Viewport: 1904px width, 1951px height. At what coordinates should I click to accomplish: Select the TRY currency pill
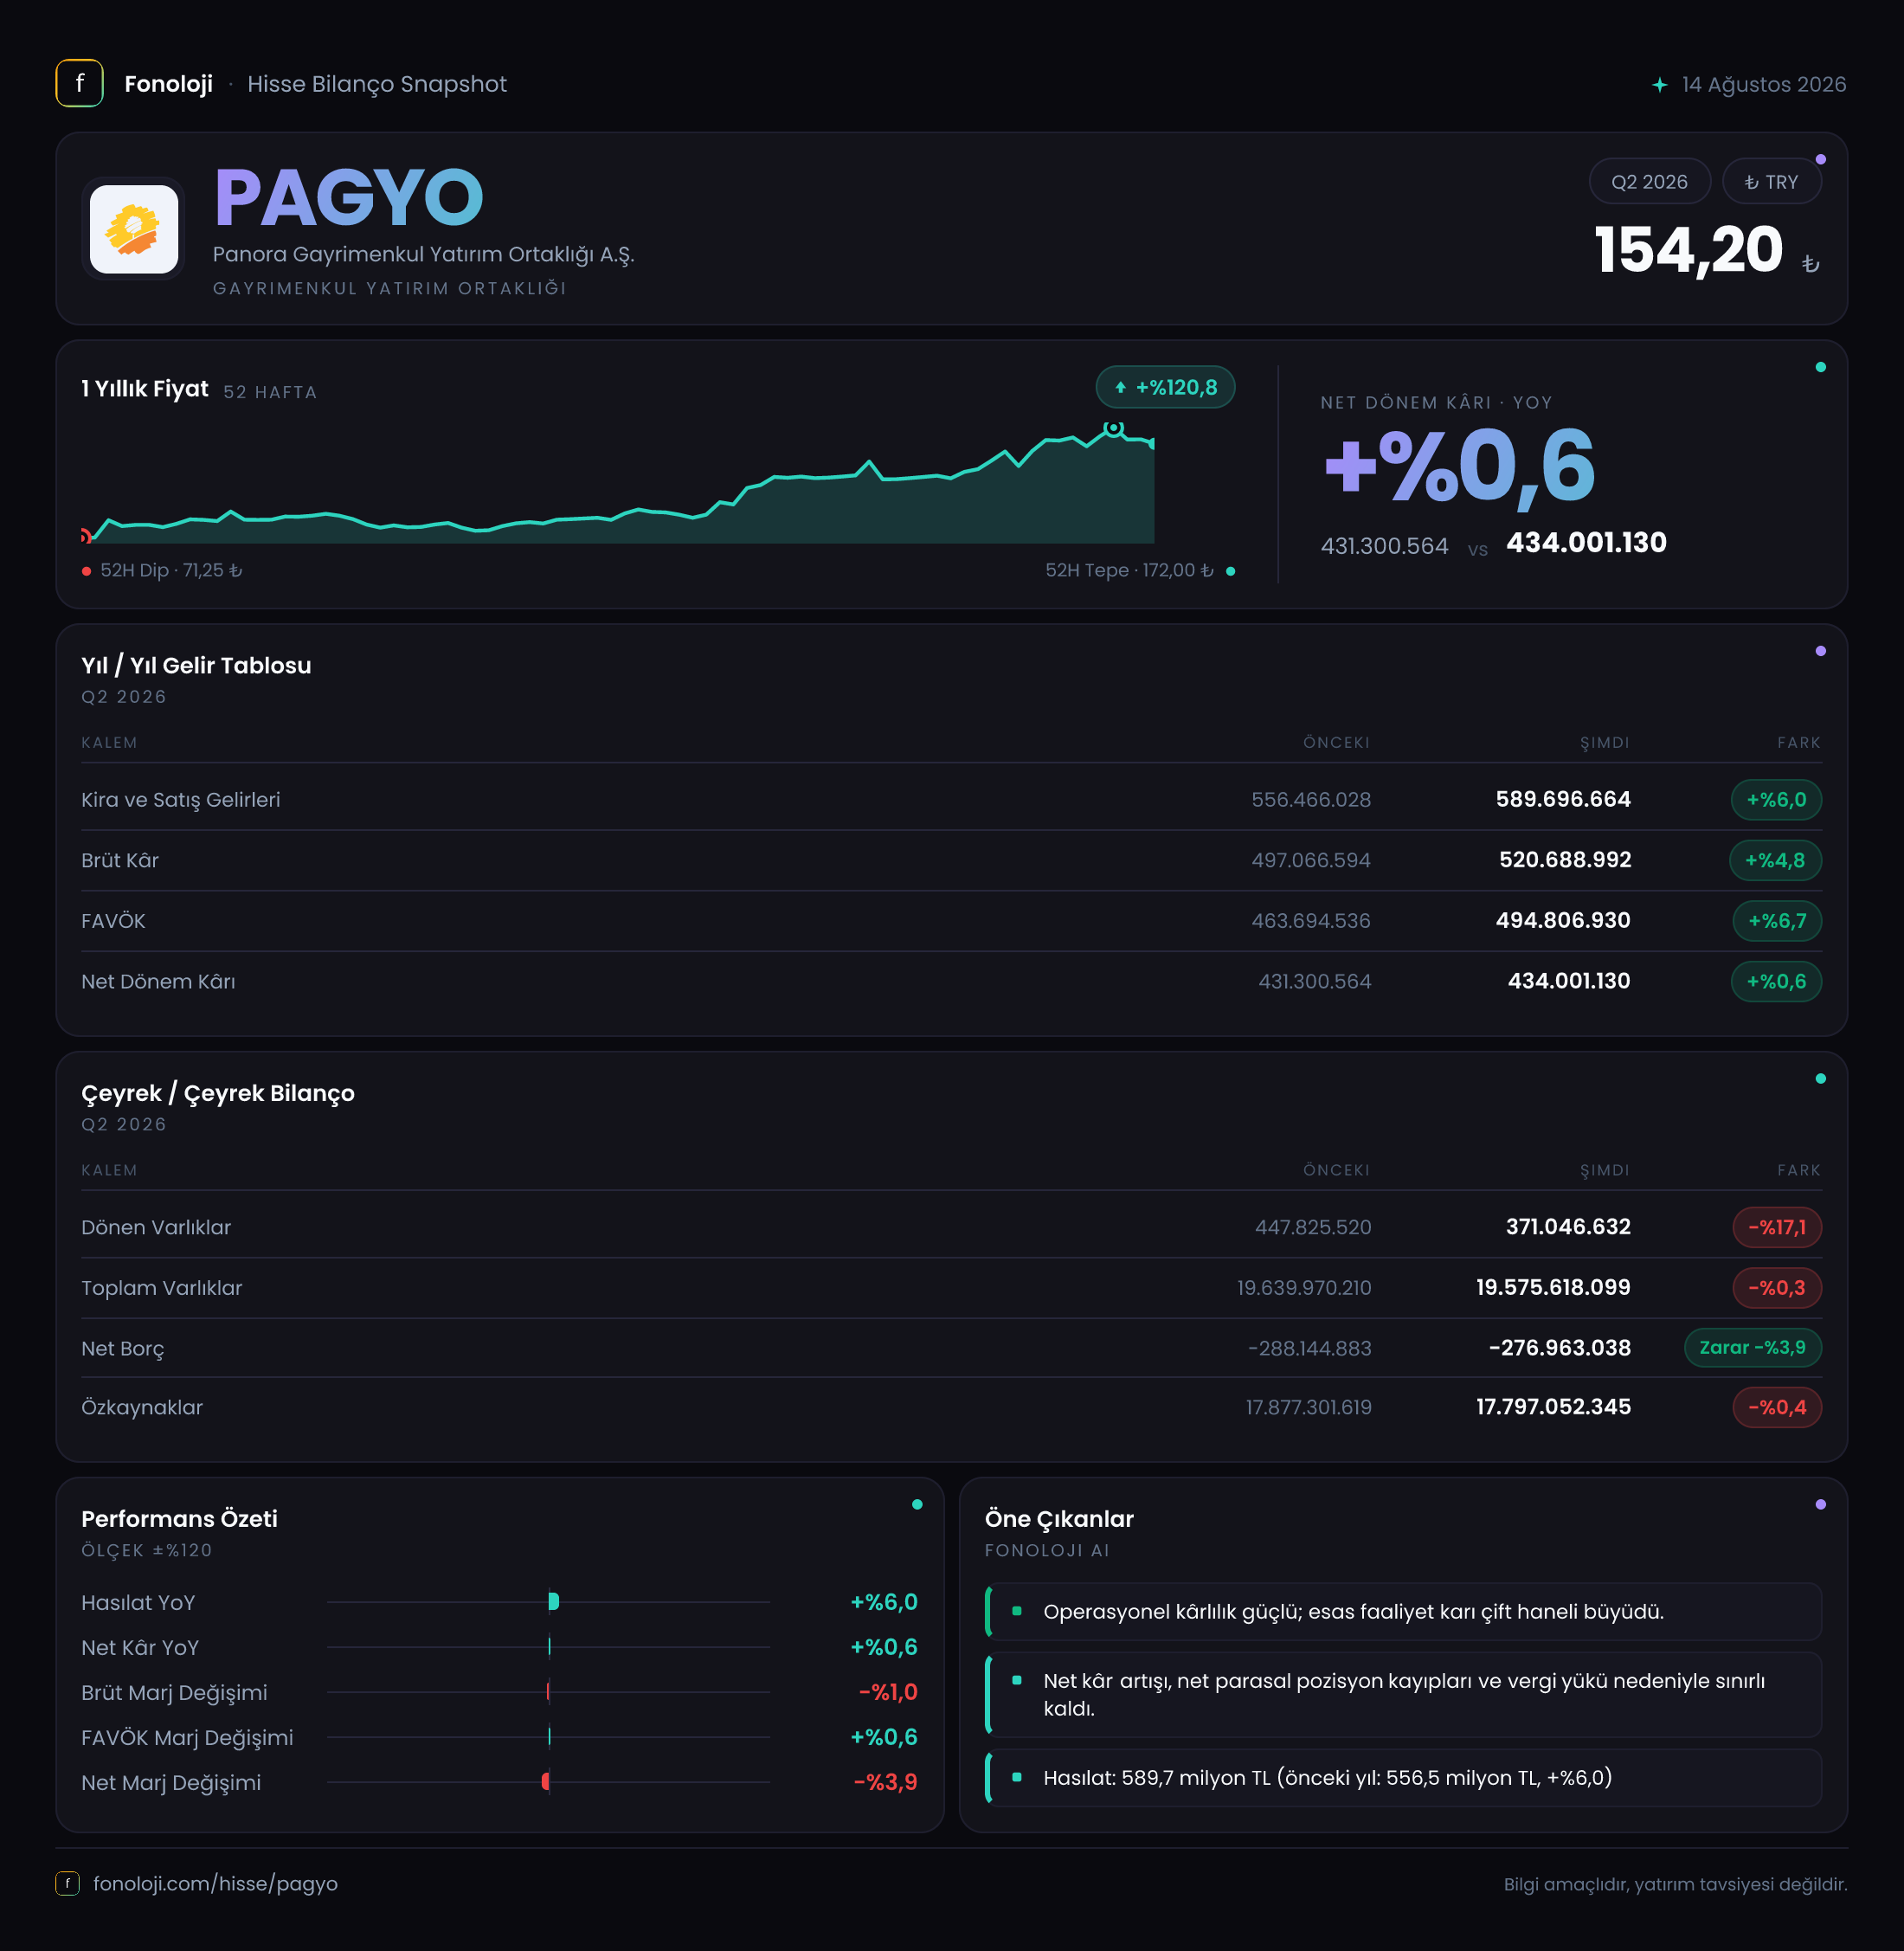(1771, 181)
